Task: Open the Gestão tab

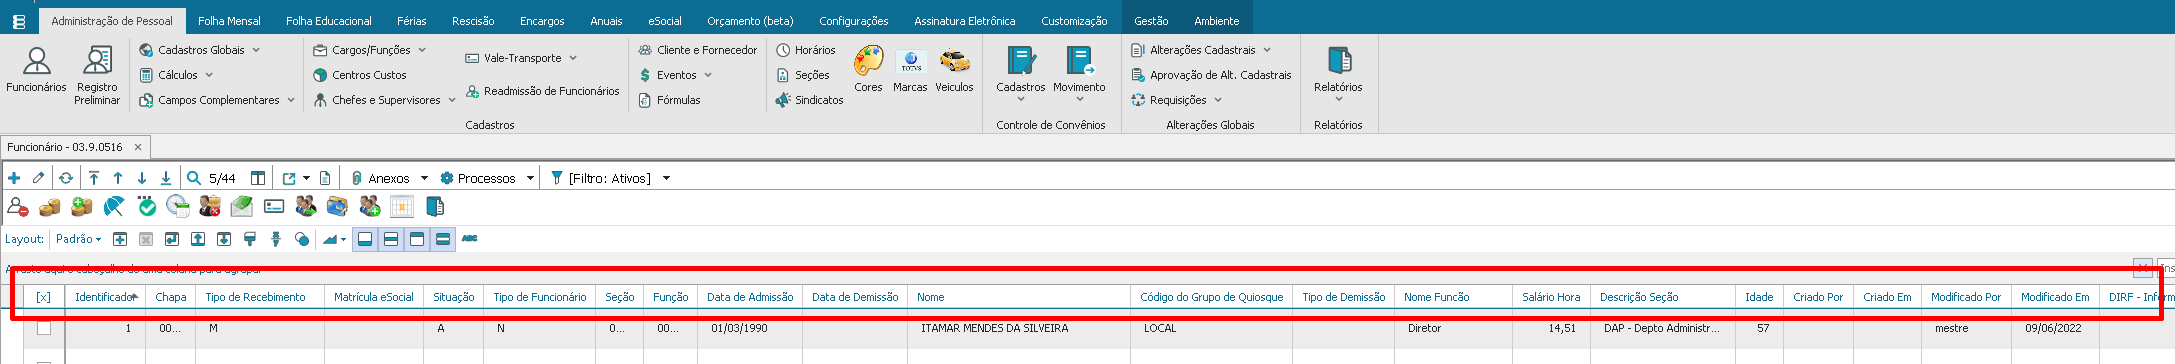Action: 1151,20
